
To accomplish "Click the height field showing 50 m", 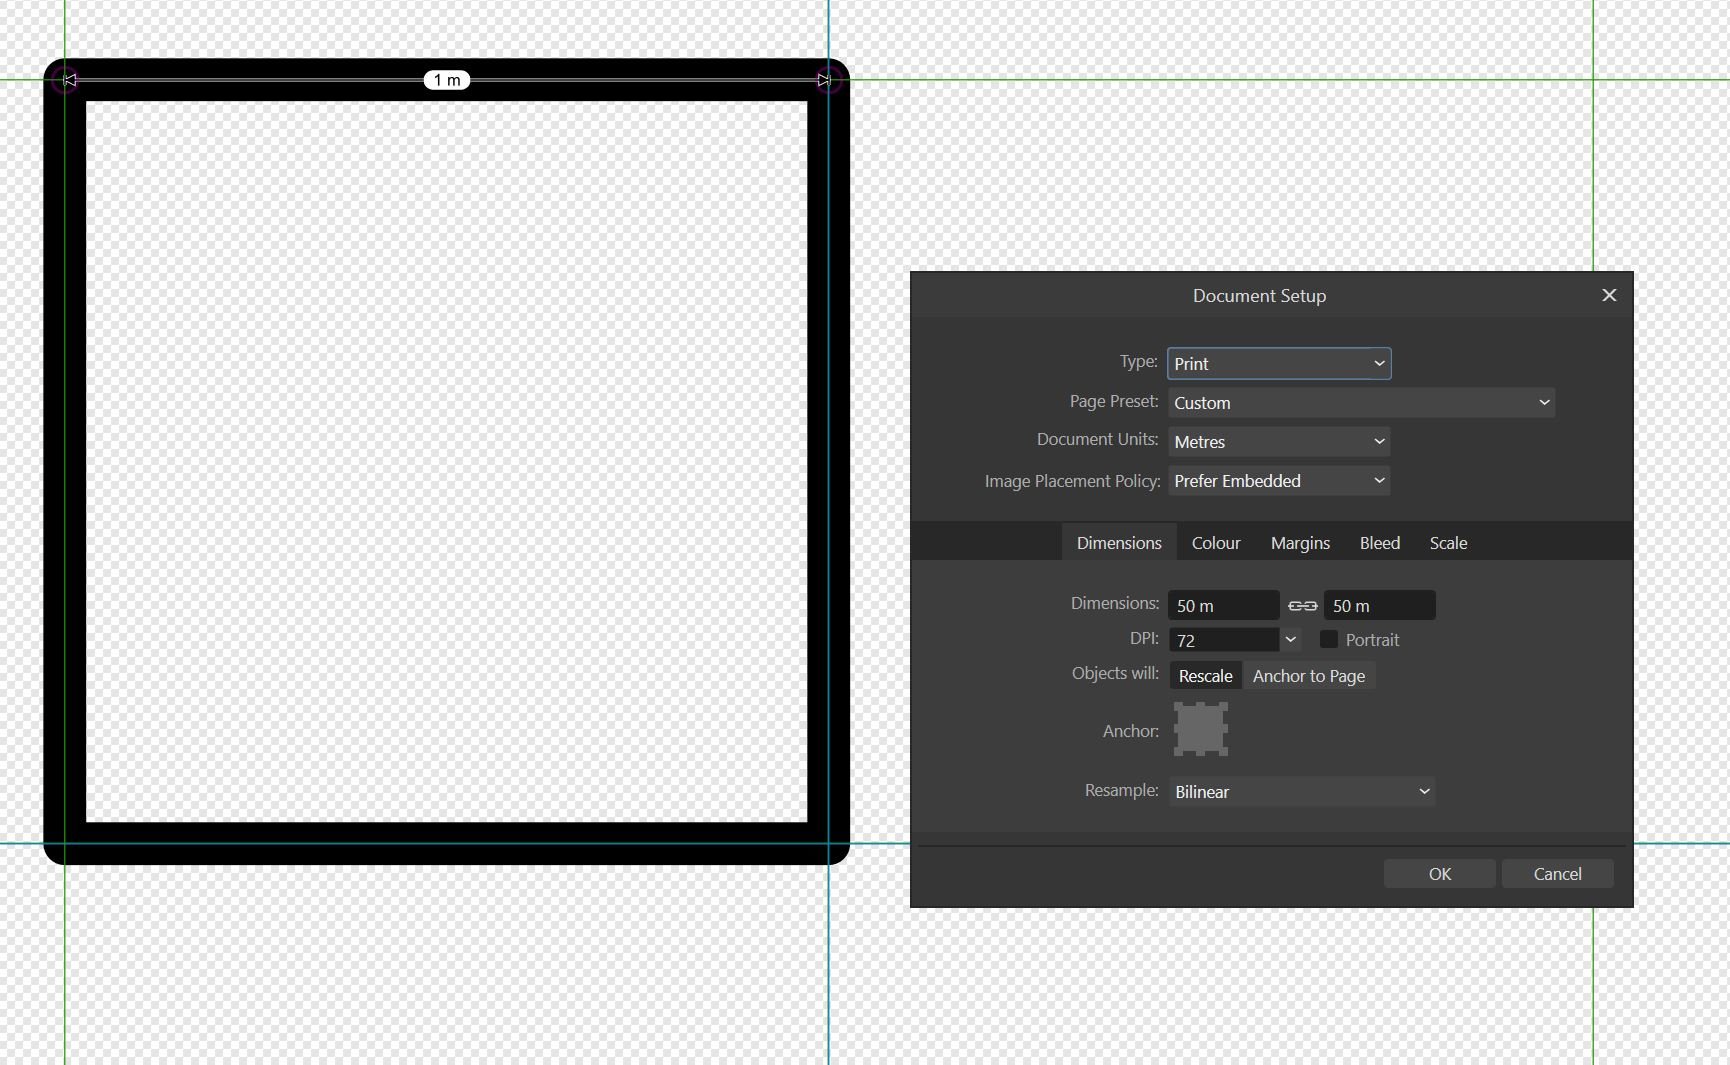I will tap(1380, 605).
